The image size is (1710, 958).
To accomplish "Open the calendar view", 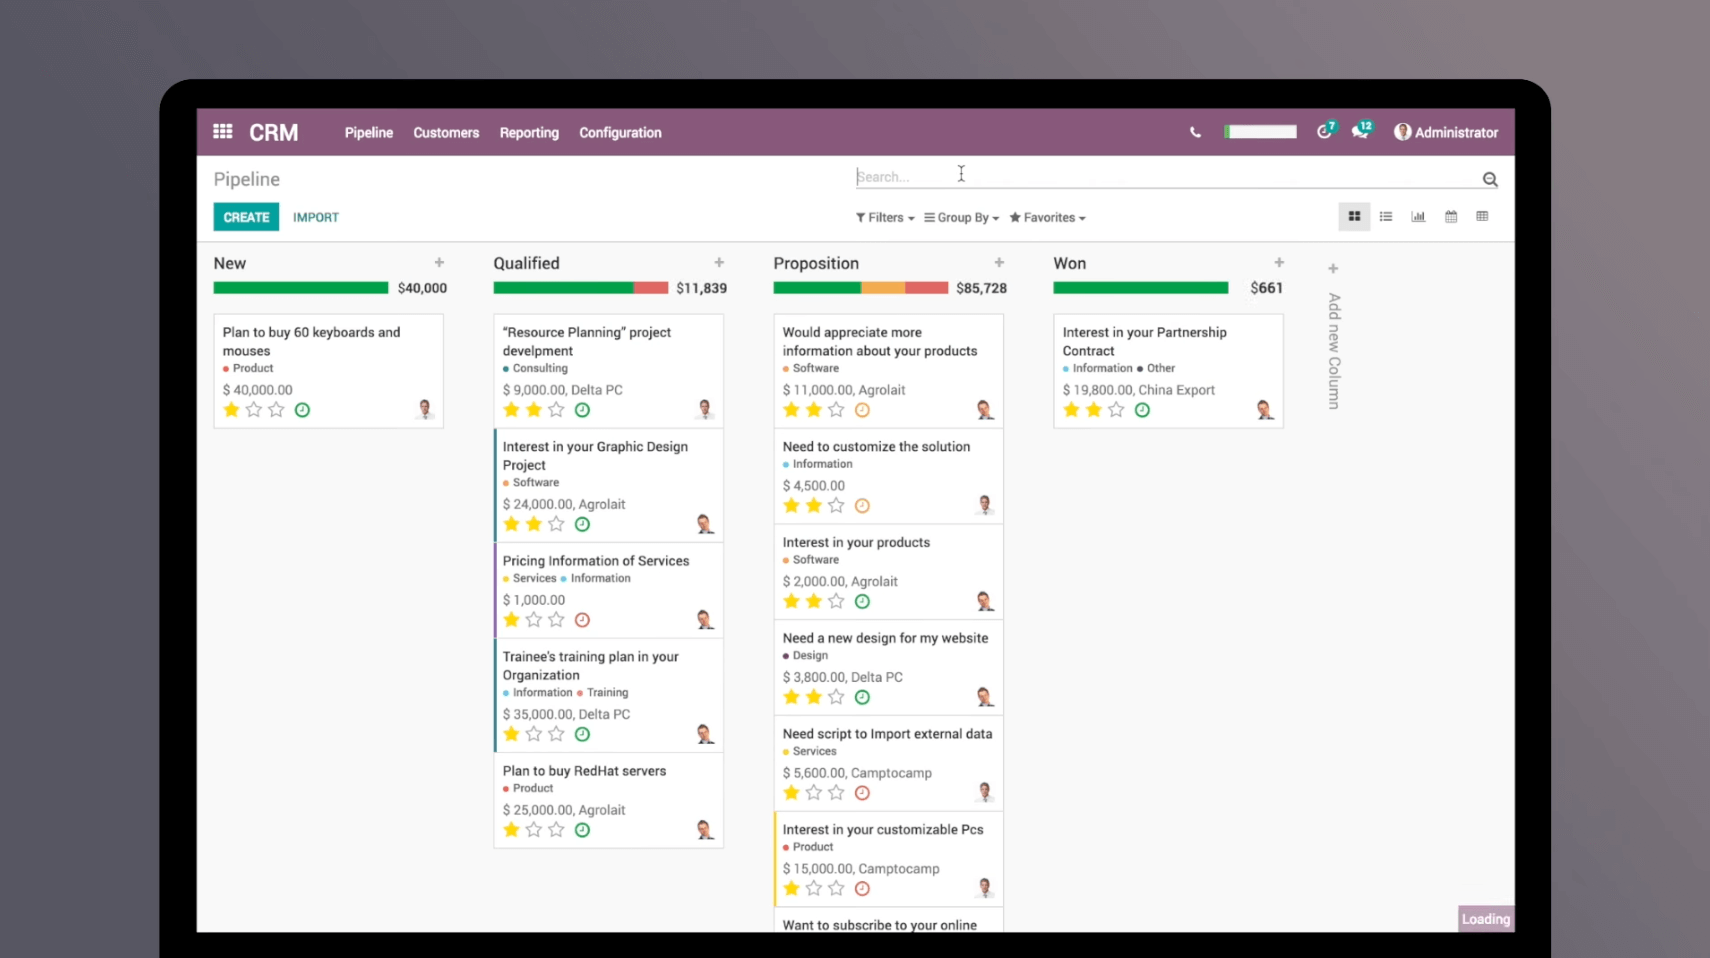I will 1450,216.
